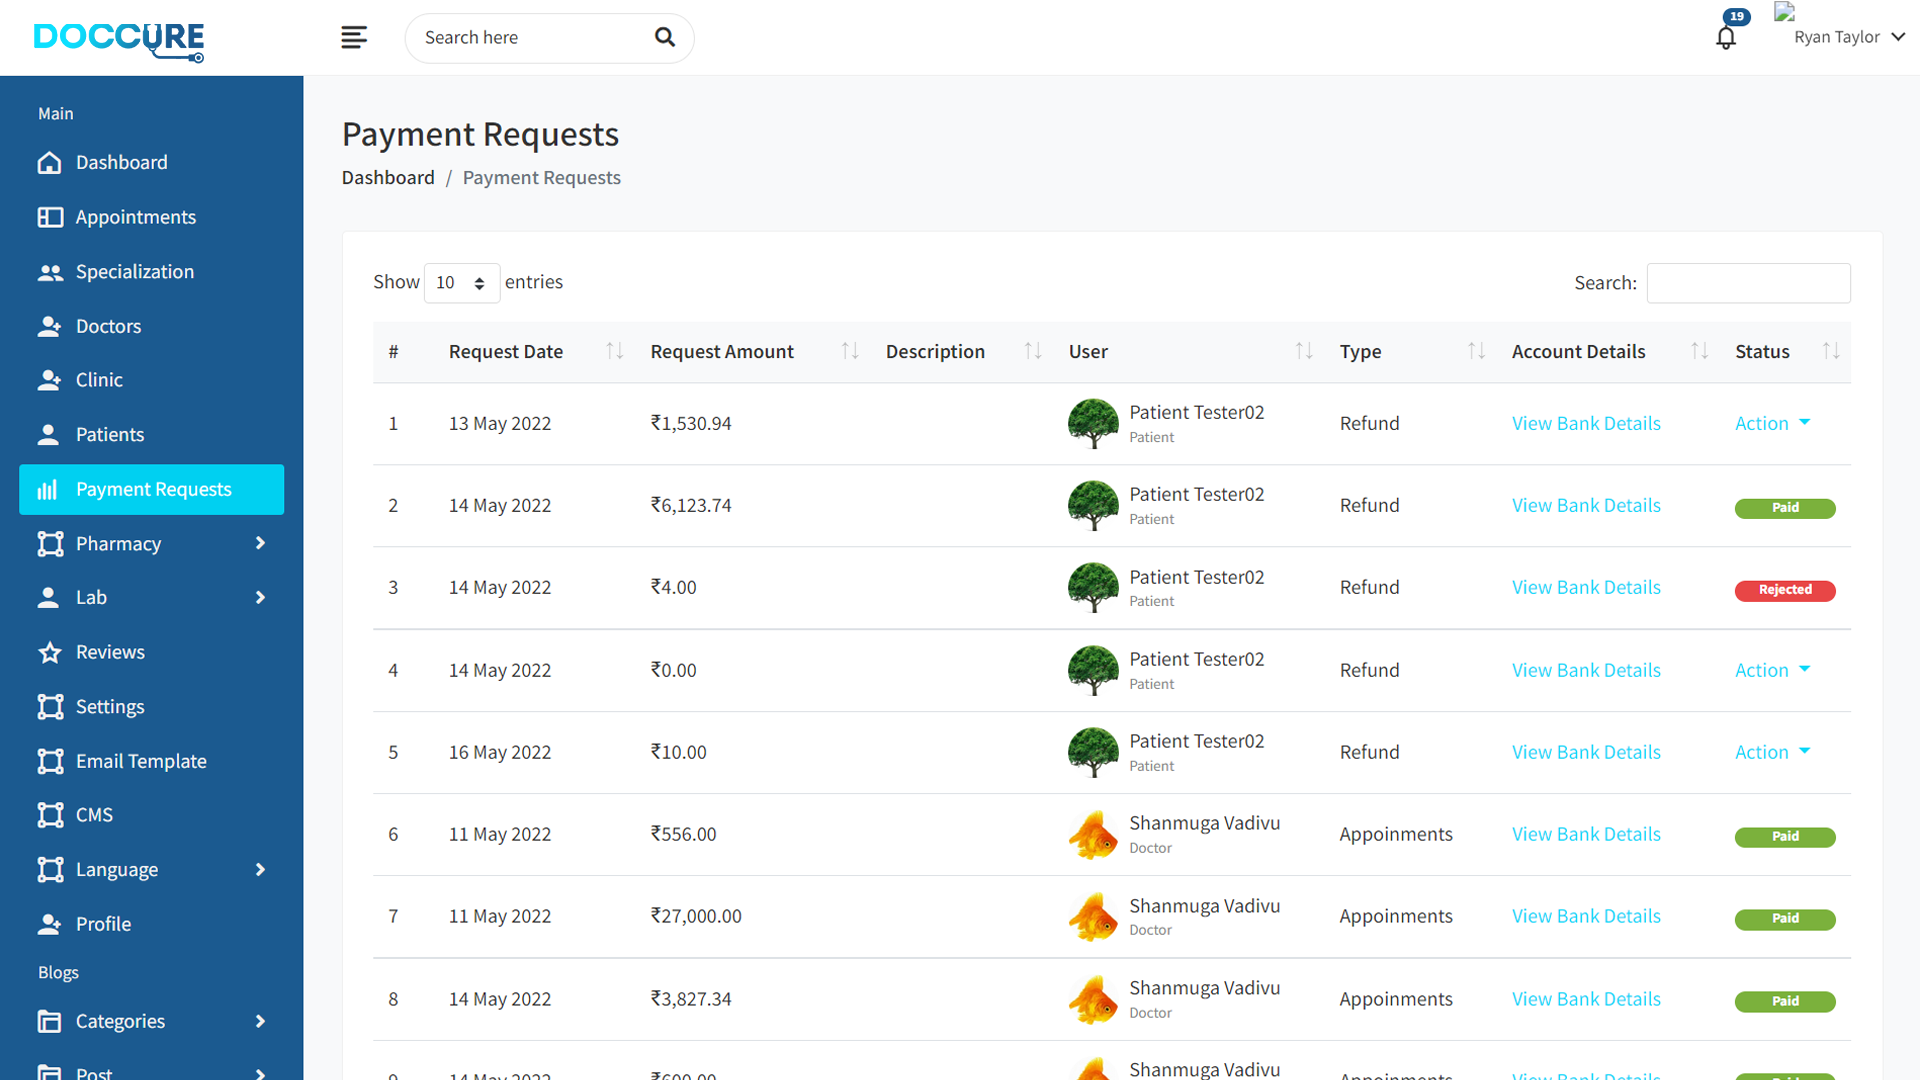Viewport: 1920px width, 1080px height.
Task: Click the Email Template sidebar icon
Action: coord(50,762)
